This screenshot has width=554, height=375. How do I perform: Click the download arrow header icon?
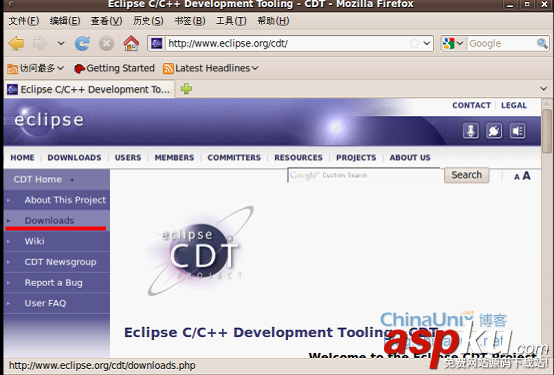coord(471,131)
